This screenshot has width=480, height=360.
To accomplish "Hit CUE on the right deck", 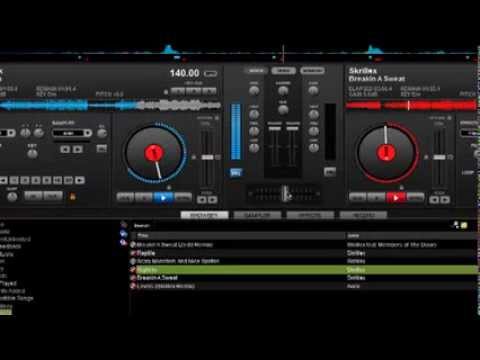I will click(358, 198).
